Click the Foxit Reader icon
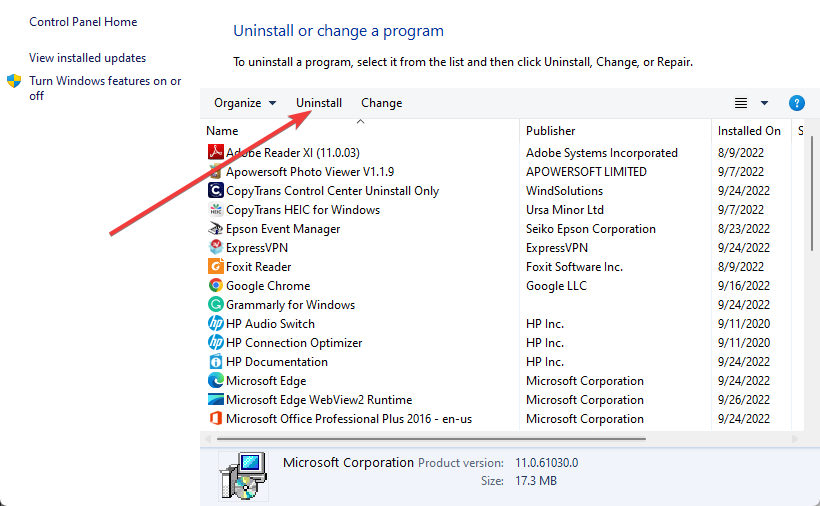 [x=215, y=267]
